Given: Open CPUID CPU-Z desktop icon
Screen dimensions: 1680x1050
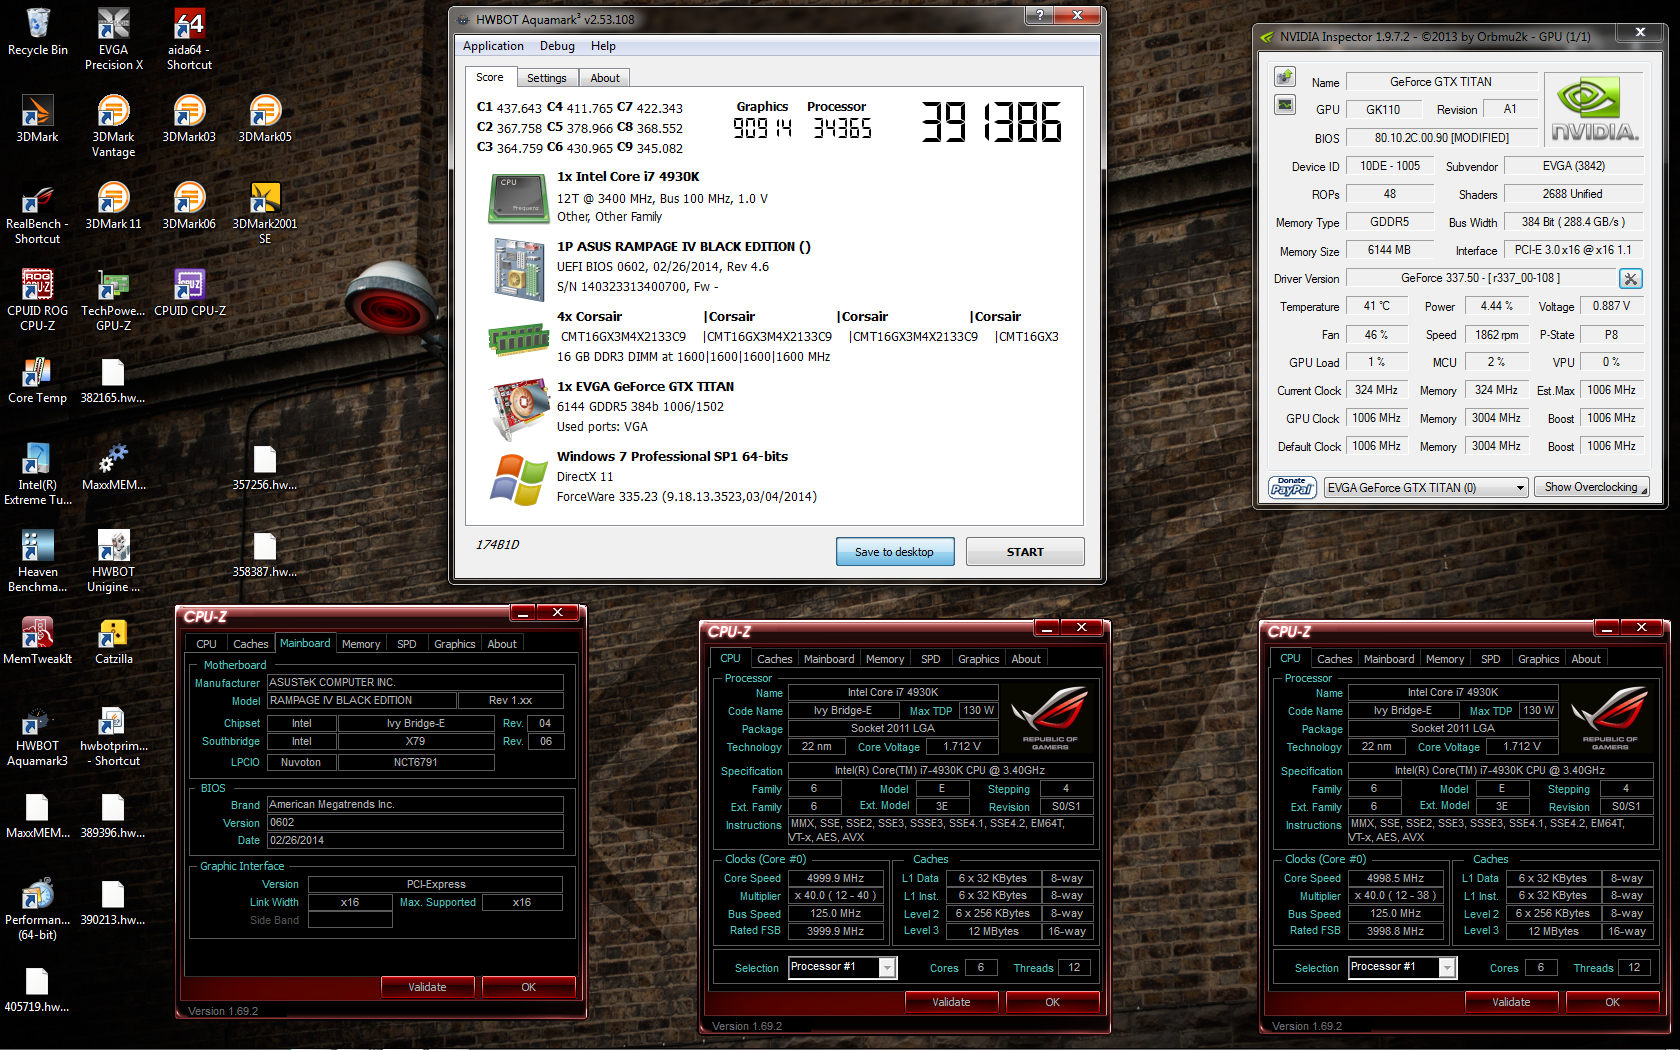Looking at the screenshot, I should [189, 292].
